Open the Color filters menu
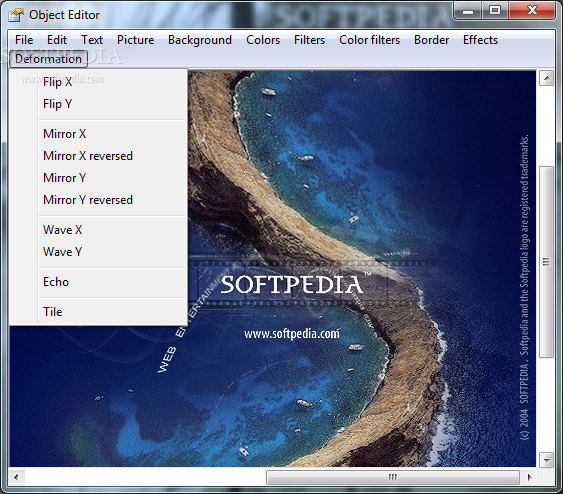 coord(369,40)
